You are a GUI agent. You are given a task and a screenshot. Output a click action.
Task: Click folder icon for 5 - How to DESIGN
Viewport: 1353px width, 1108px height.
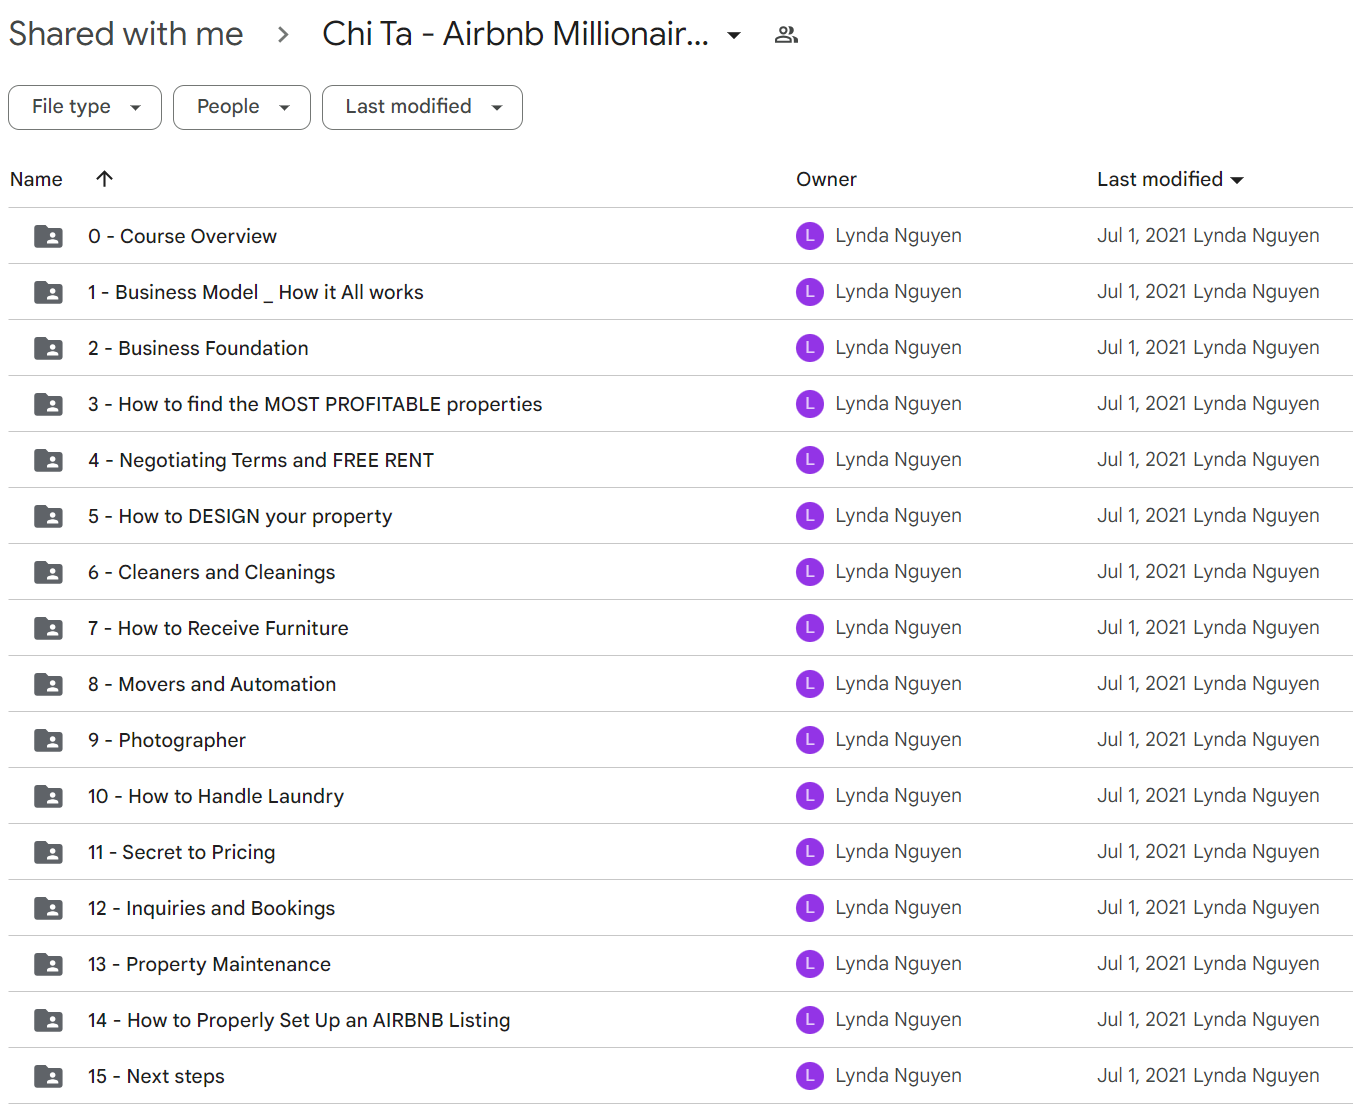(48, 516)
